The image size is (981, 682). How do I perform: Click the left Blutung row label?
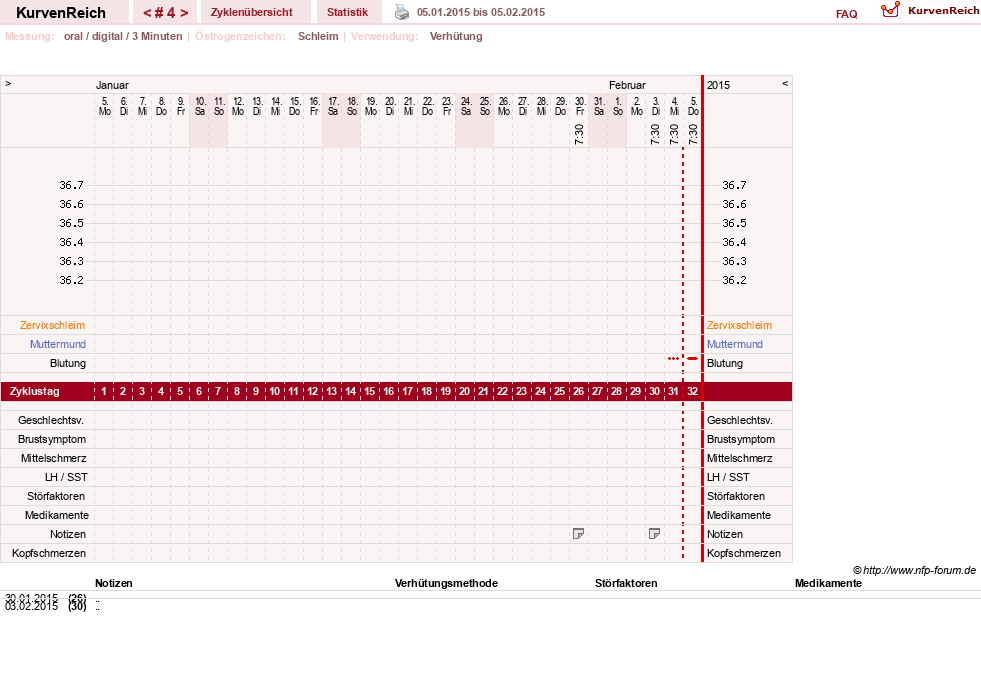point(68,364)
